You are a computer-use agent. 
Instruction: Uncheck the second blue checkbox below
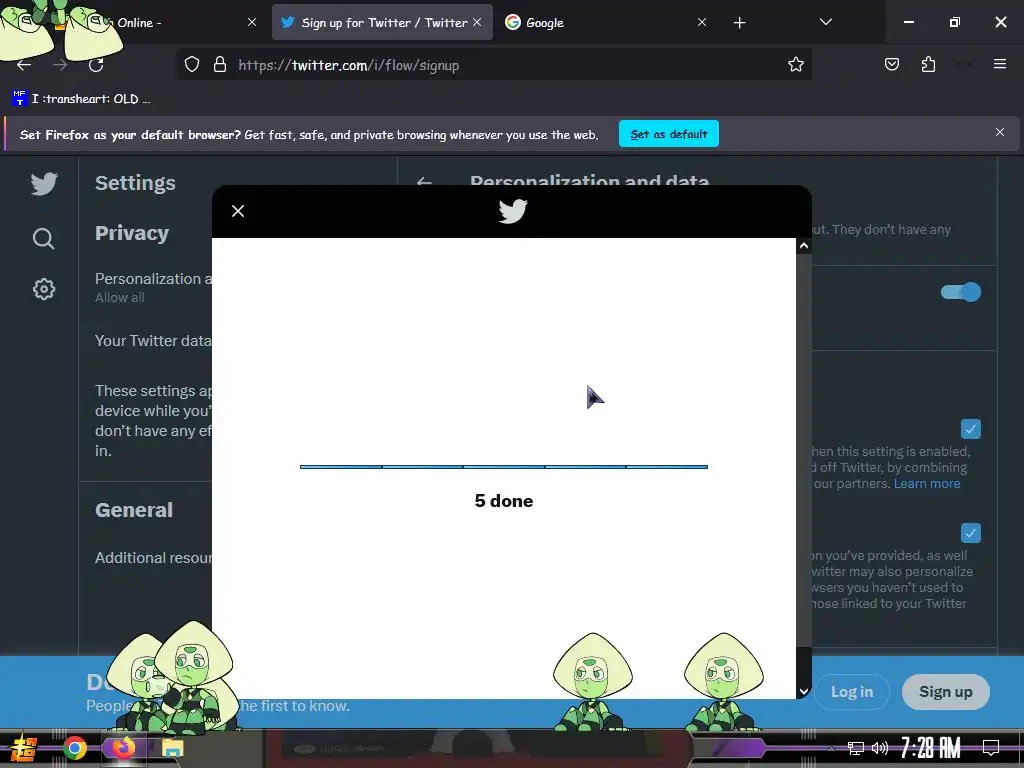970,533
